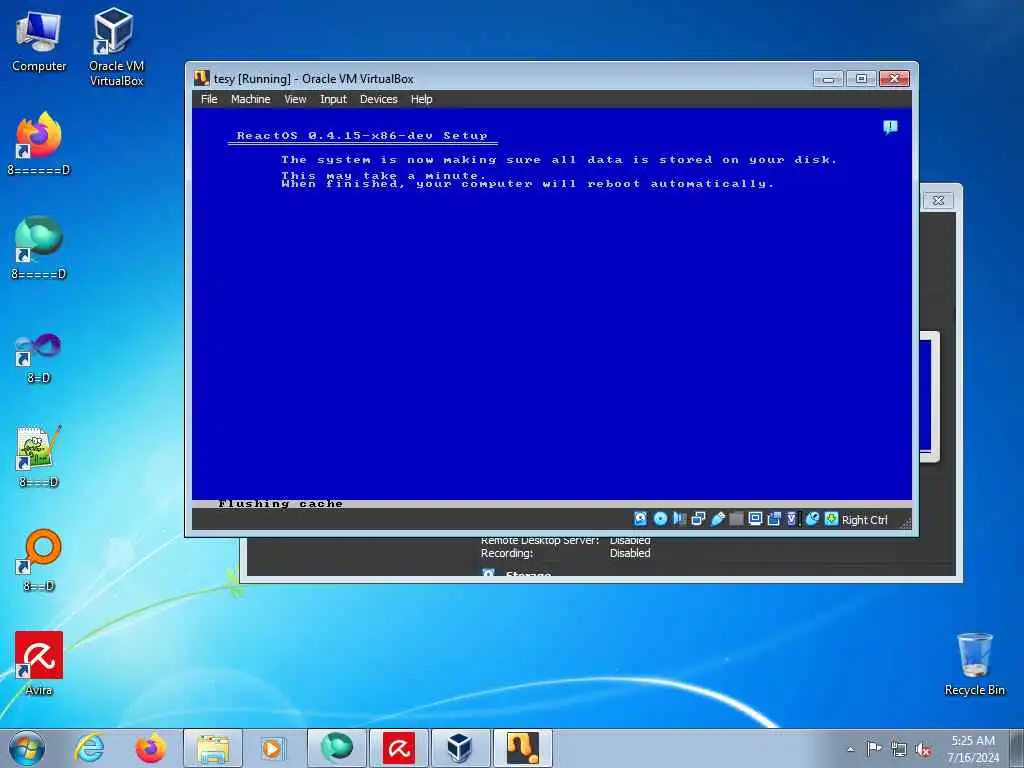
Task: Open the Action Center flag in tray
Action: coord(874,749)
